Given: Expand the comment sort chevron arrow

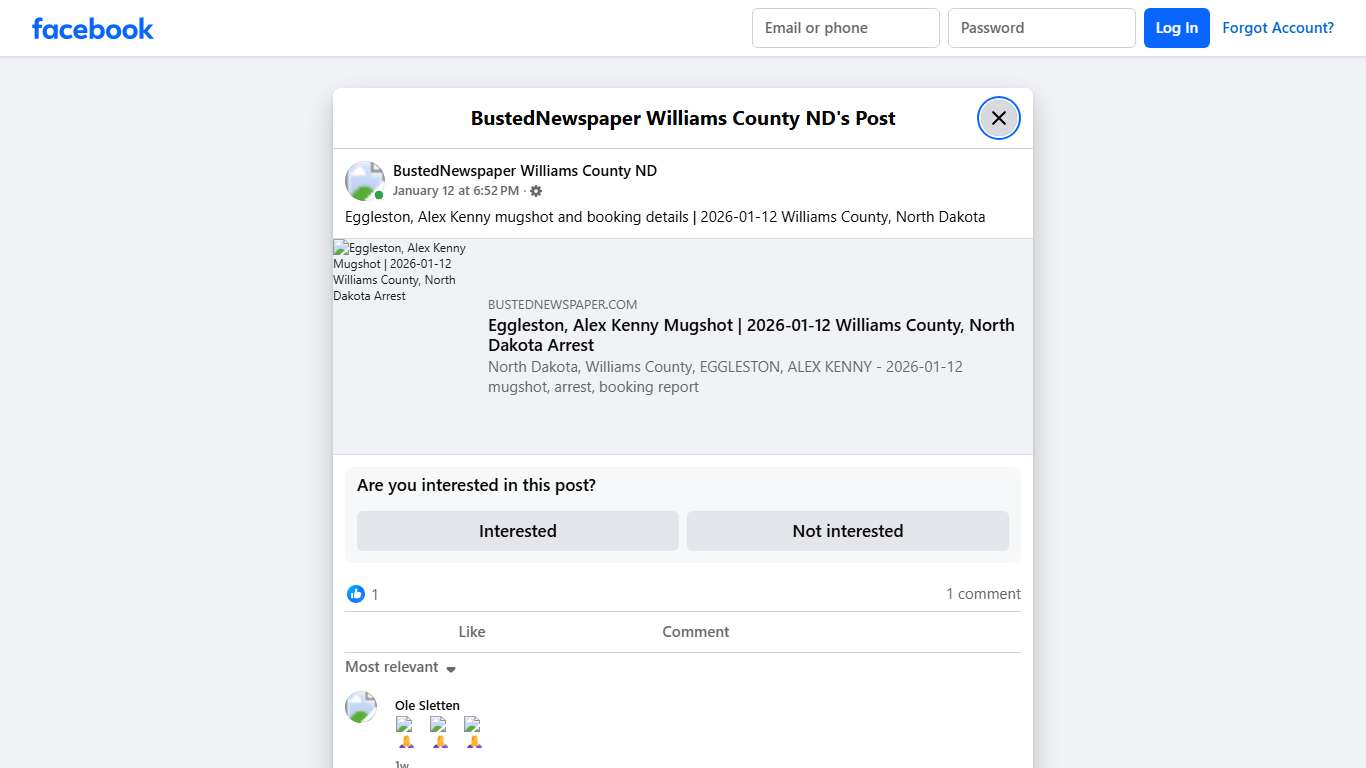Looking at the screenshot, I should pyautogui.click(x=451, y=668).
